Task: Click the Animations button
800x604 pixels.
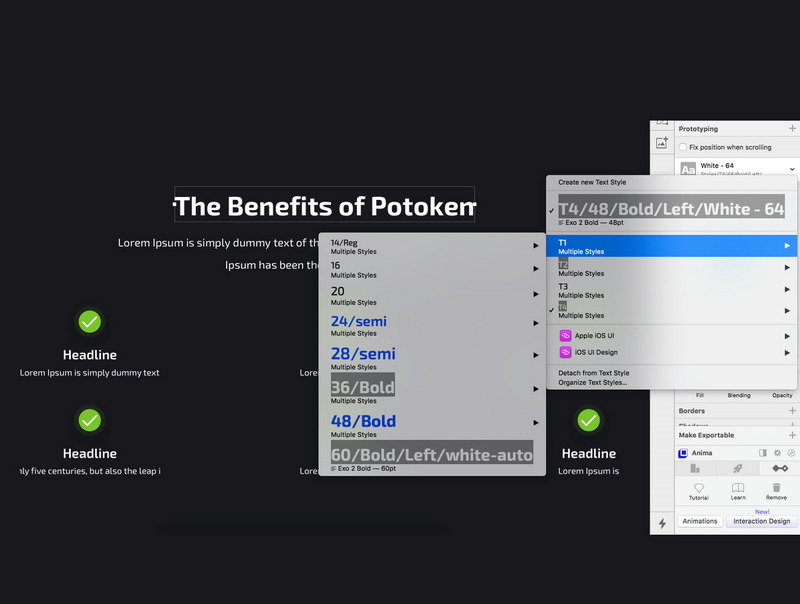Action: 700,521
